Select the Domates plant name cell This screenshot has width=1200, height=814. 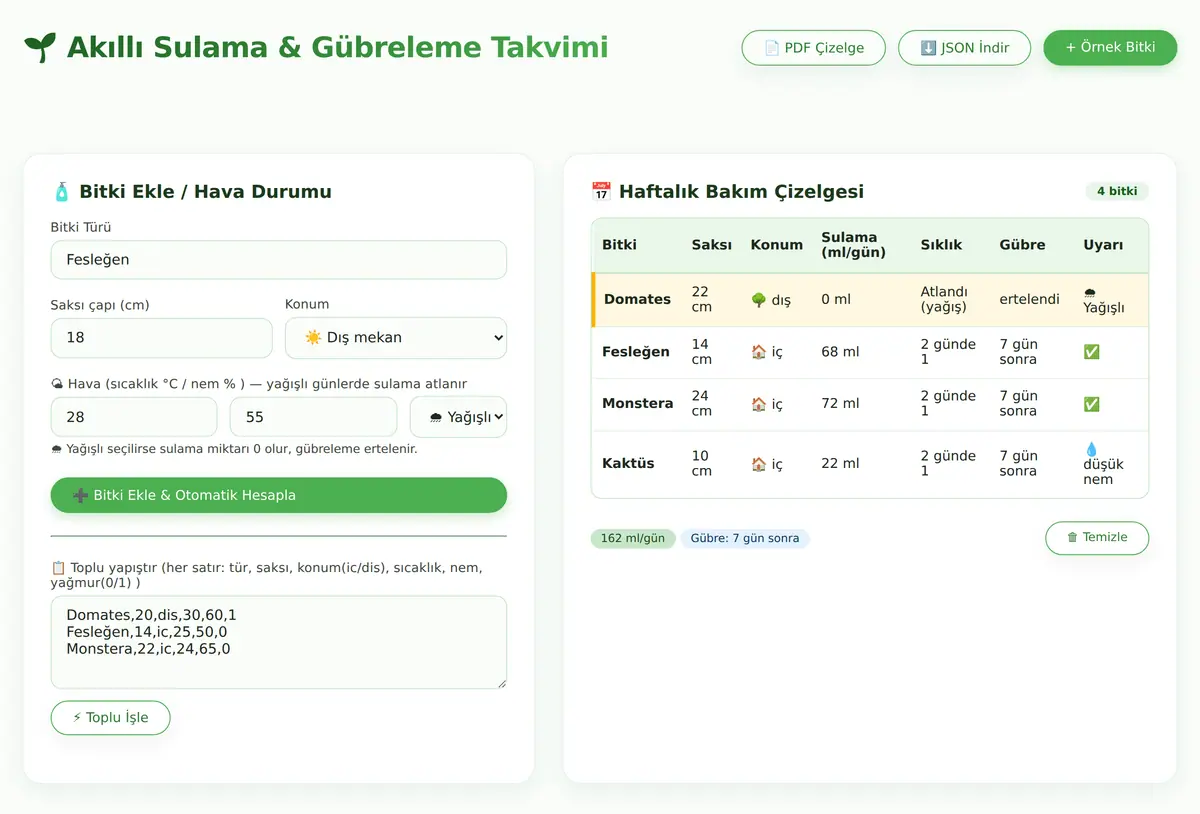[x=637, y=299]
